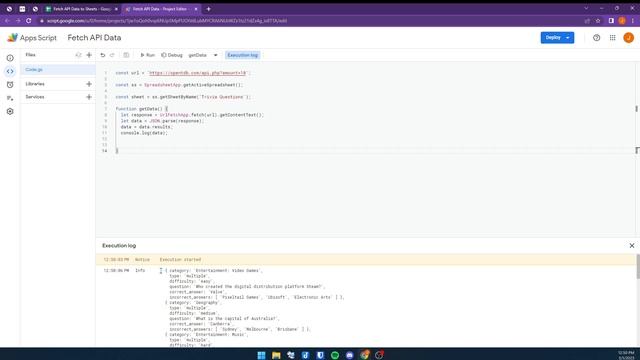Open the Chrome profile avatar
Viewport: 640px width, 360px height.
(x=622, y=21)
